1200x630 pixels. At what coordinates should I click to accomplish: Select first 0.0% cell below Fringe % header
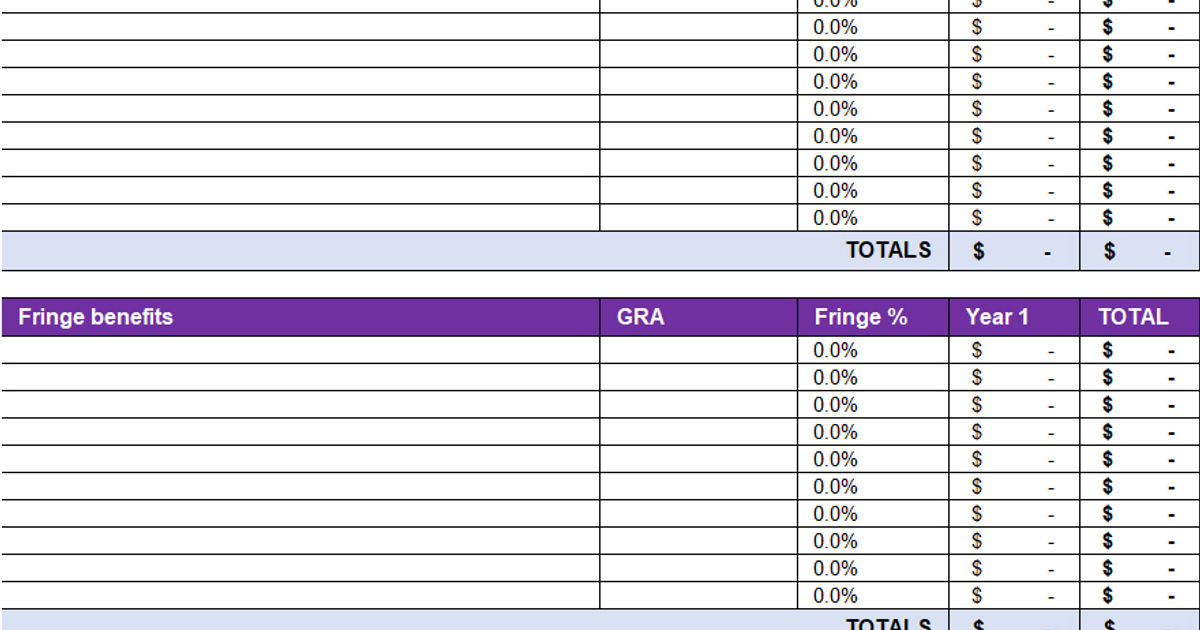[873, 350]
